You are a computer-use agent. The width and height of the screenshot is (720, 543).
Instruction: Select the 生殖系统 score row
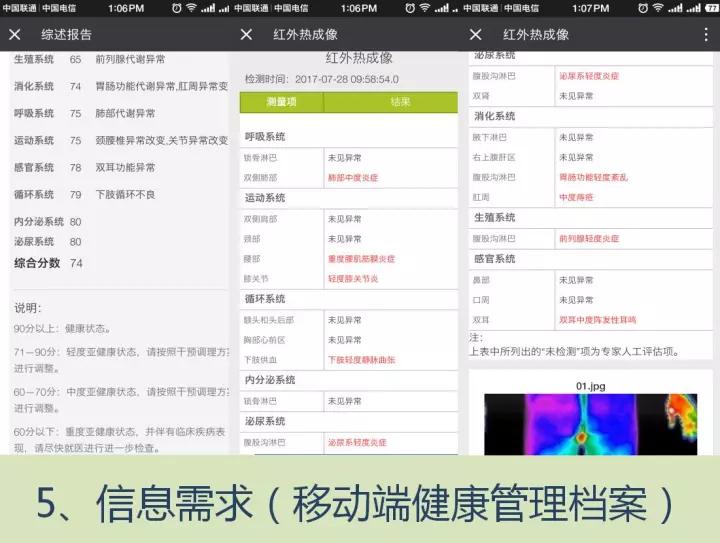pyautogui.click(x=110, y=59)
